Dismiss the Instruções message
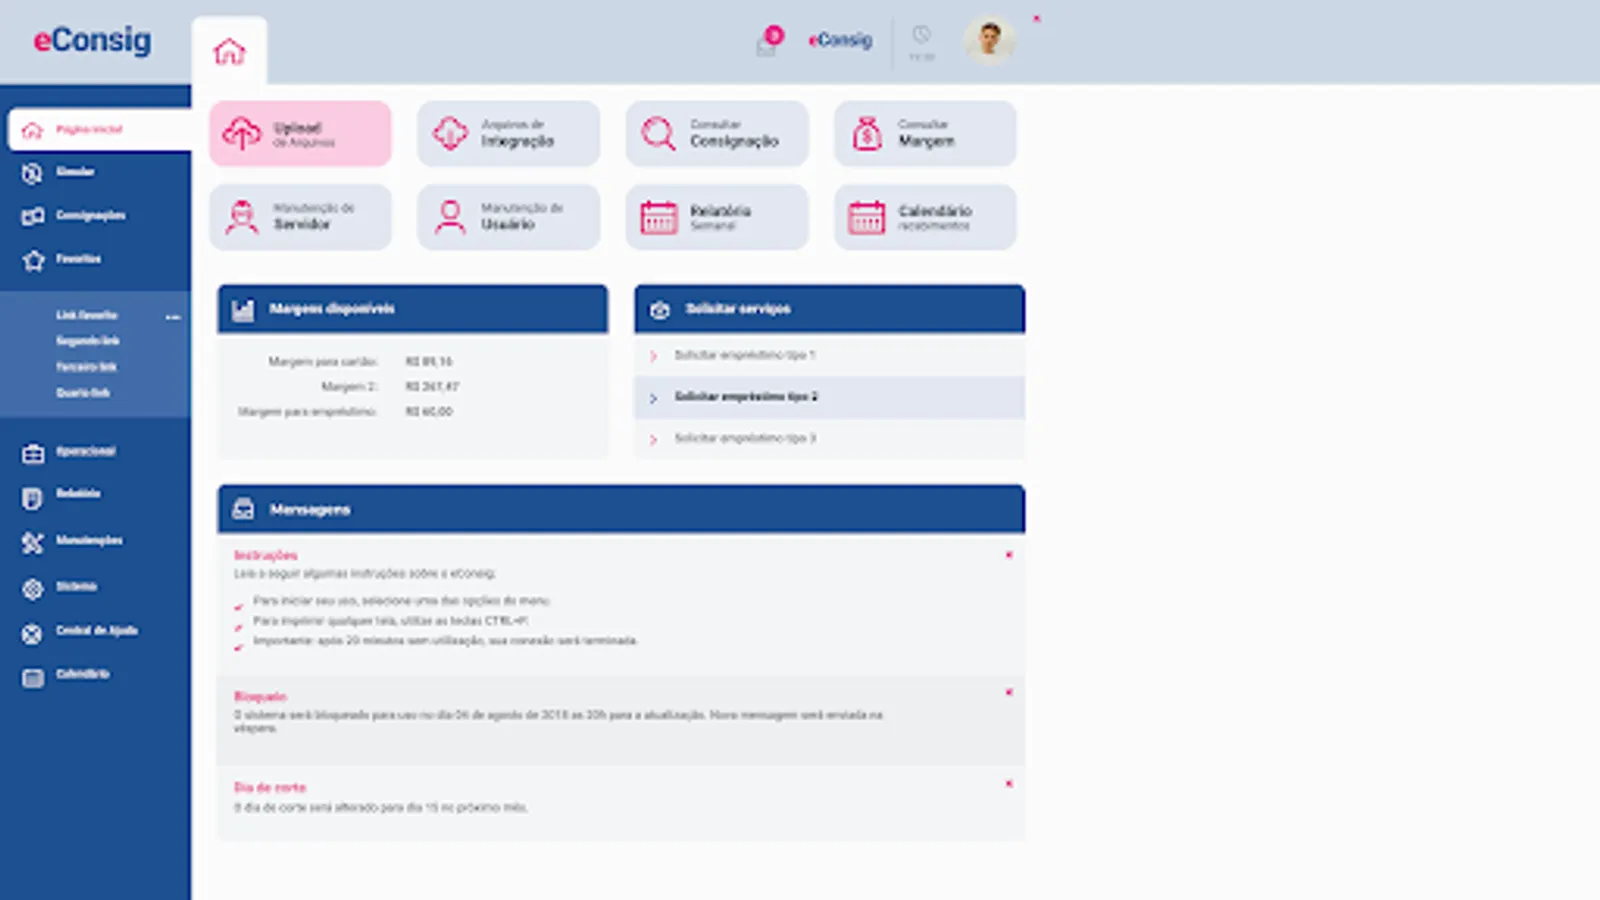Viewport: 1600px width, 900px height. [x=1010, y=555]
